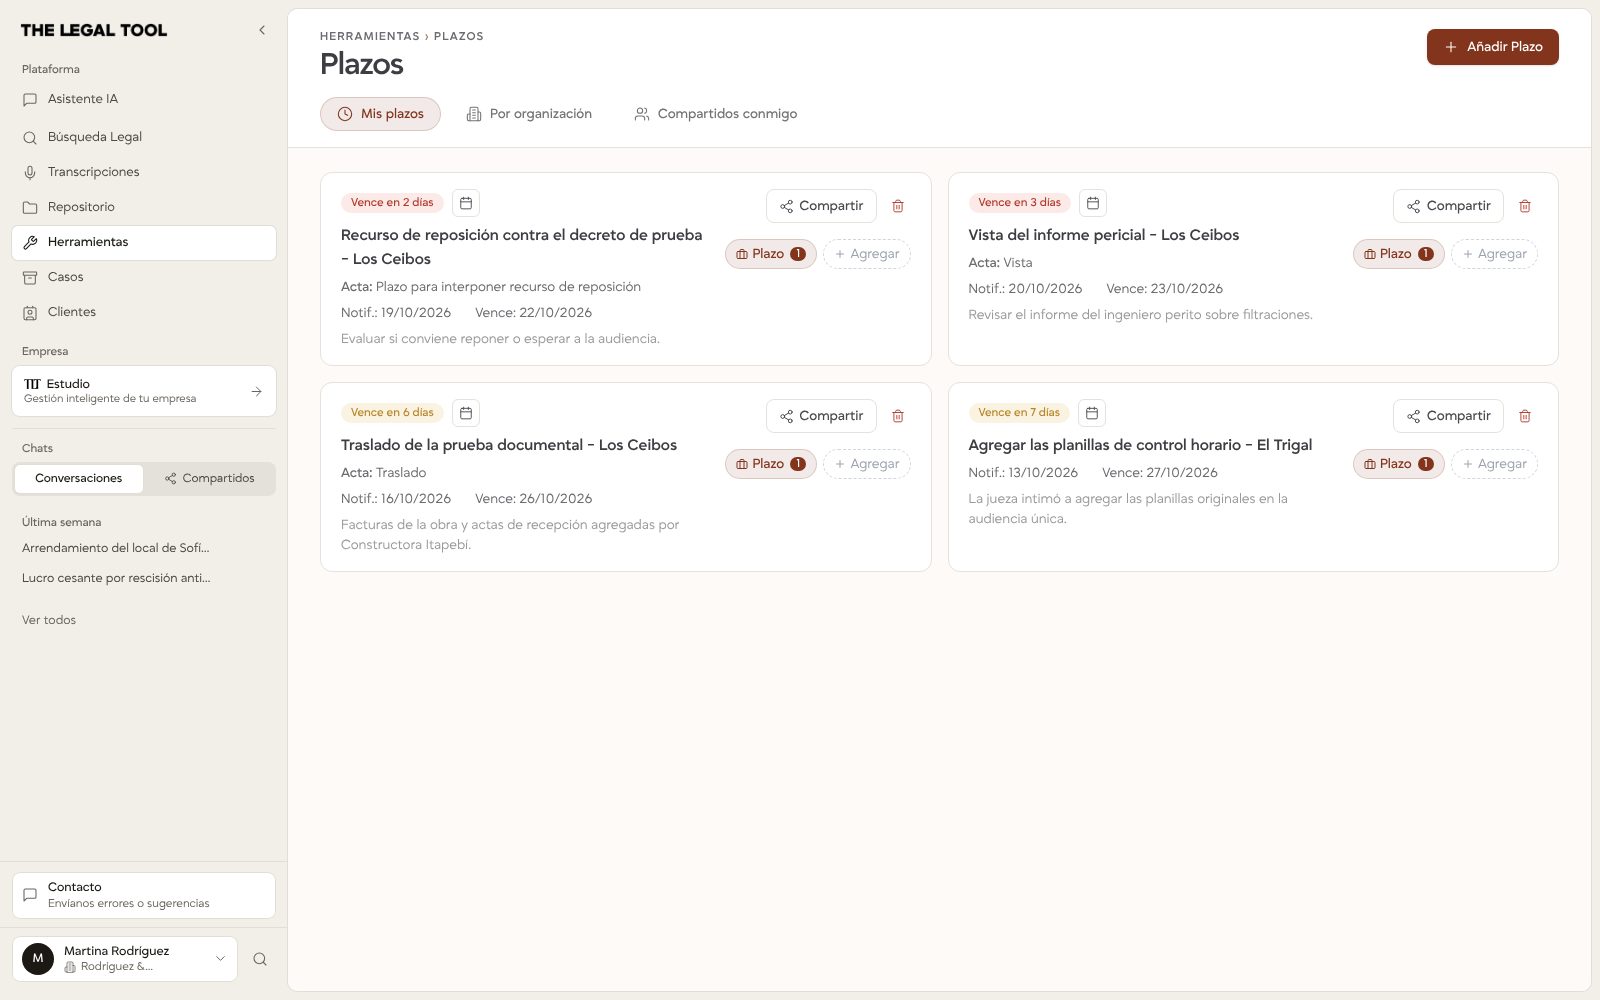Delete the Vista del informe pericial plazo
The height and width of the screenshot is (1000, 1600).
coord(1525,206)
